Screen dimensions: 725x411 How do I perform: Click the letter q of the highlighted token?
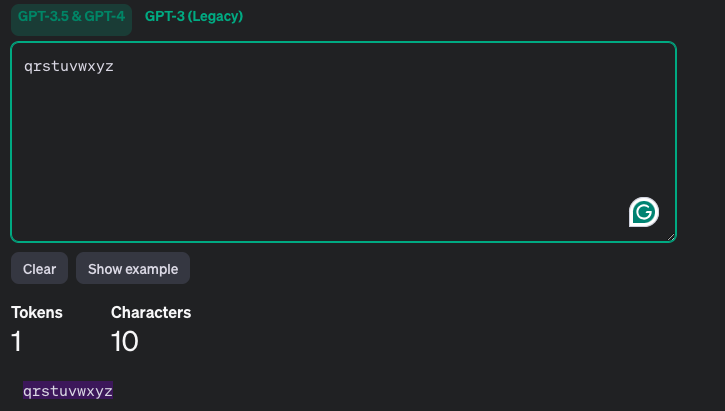[28, 390]
